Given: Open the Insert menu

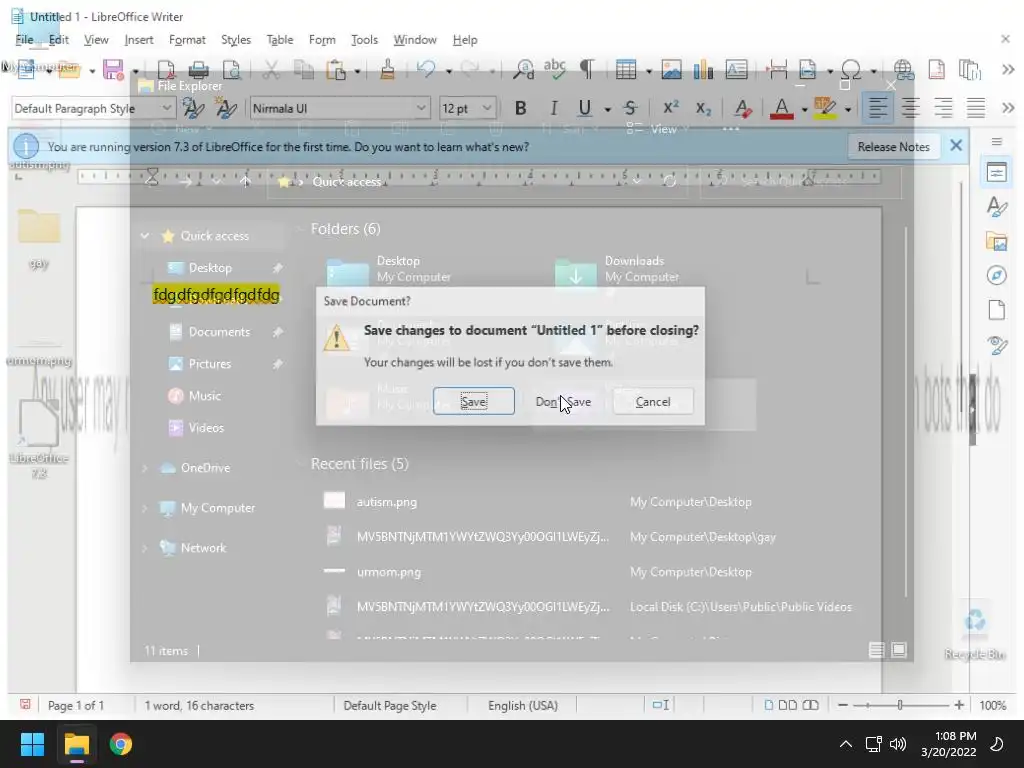Looking at the screenshot, I should tap(138, 40).
